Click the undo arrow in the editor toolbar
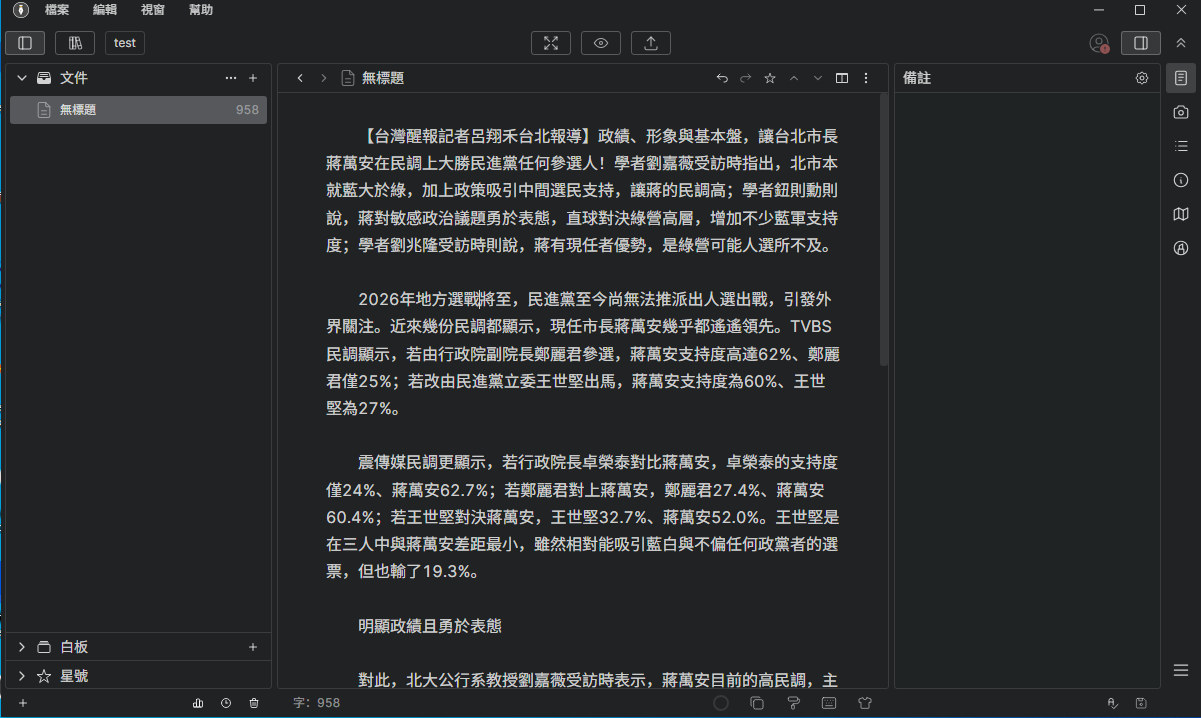Screen dimensions: 1201x718 [x=722, y=77]
